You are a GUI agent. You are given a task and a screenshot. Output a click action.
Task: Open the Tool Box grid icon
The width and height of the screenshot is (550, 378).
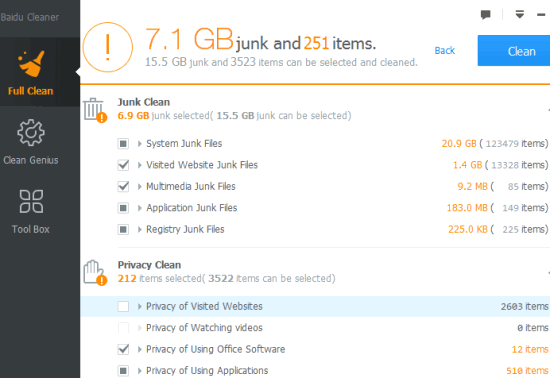tap(31, 202)
